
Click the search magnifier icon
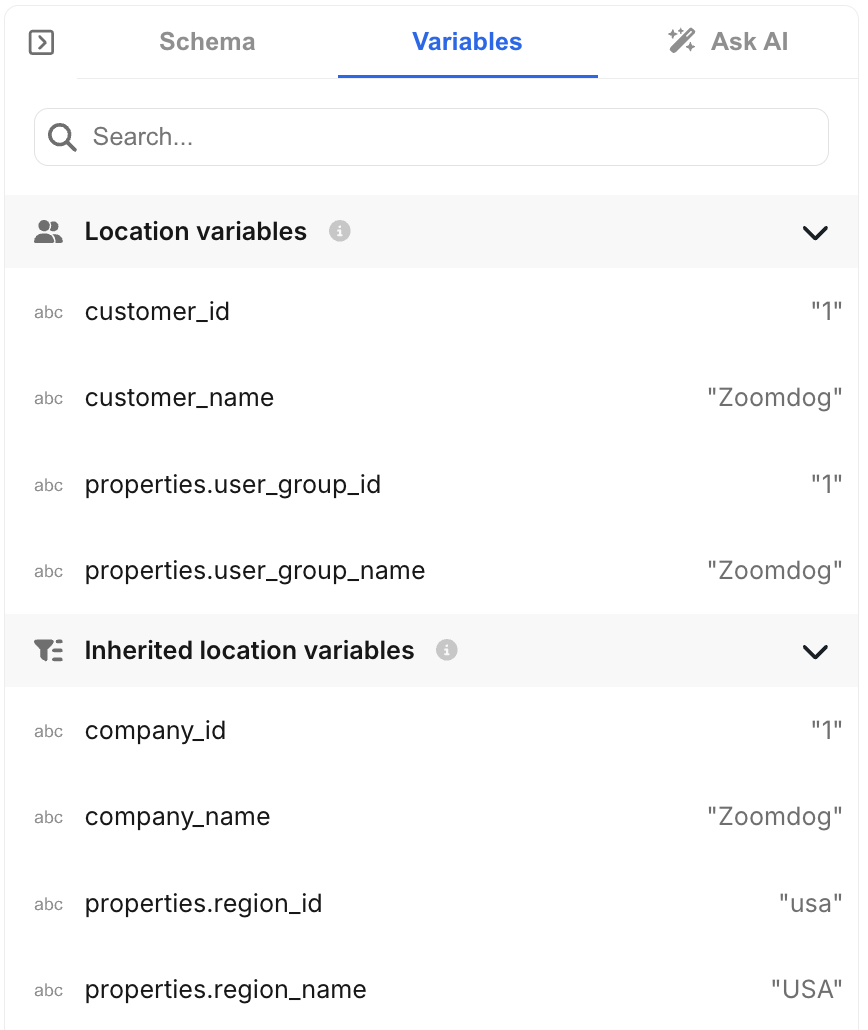coord(62,136)
